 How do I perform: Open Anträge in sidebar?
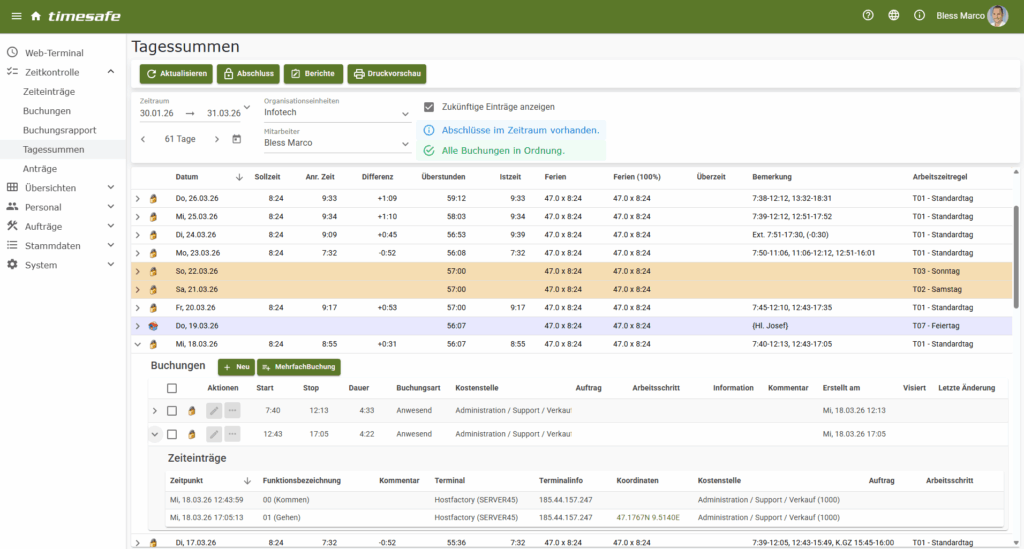[40, 168]
